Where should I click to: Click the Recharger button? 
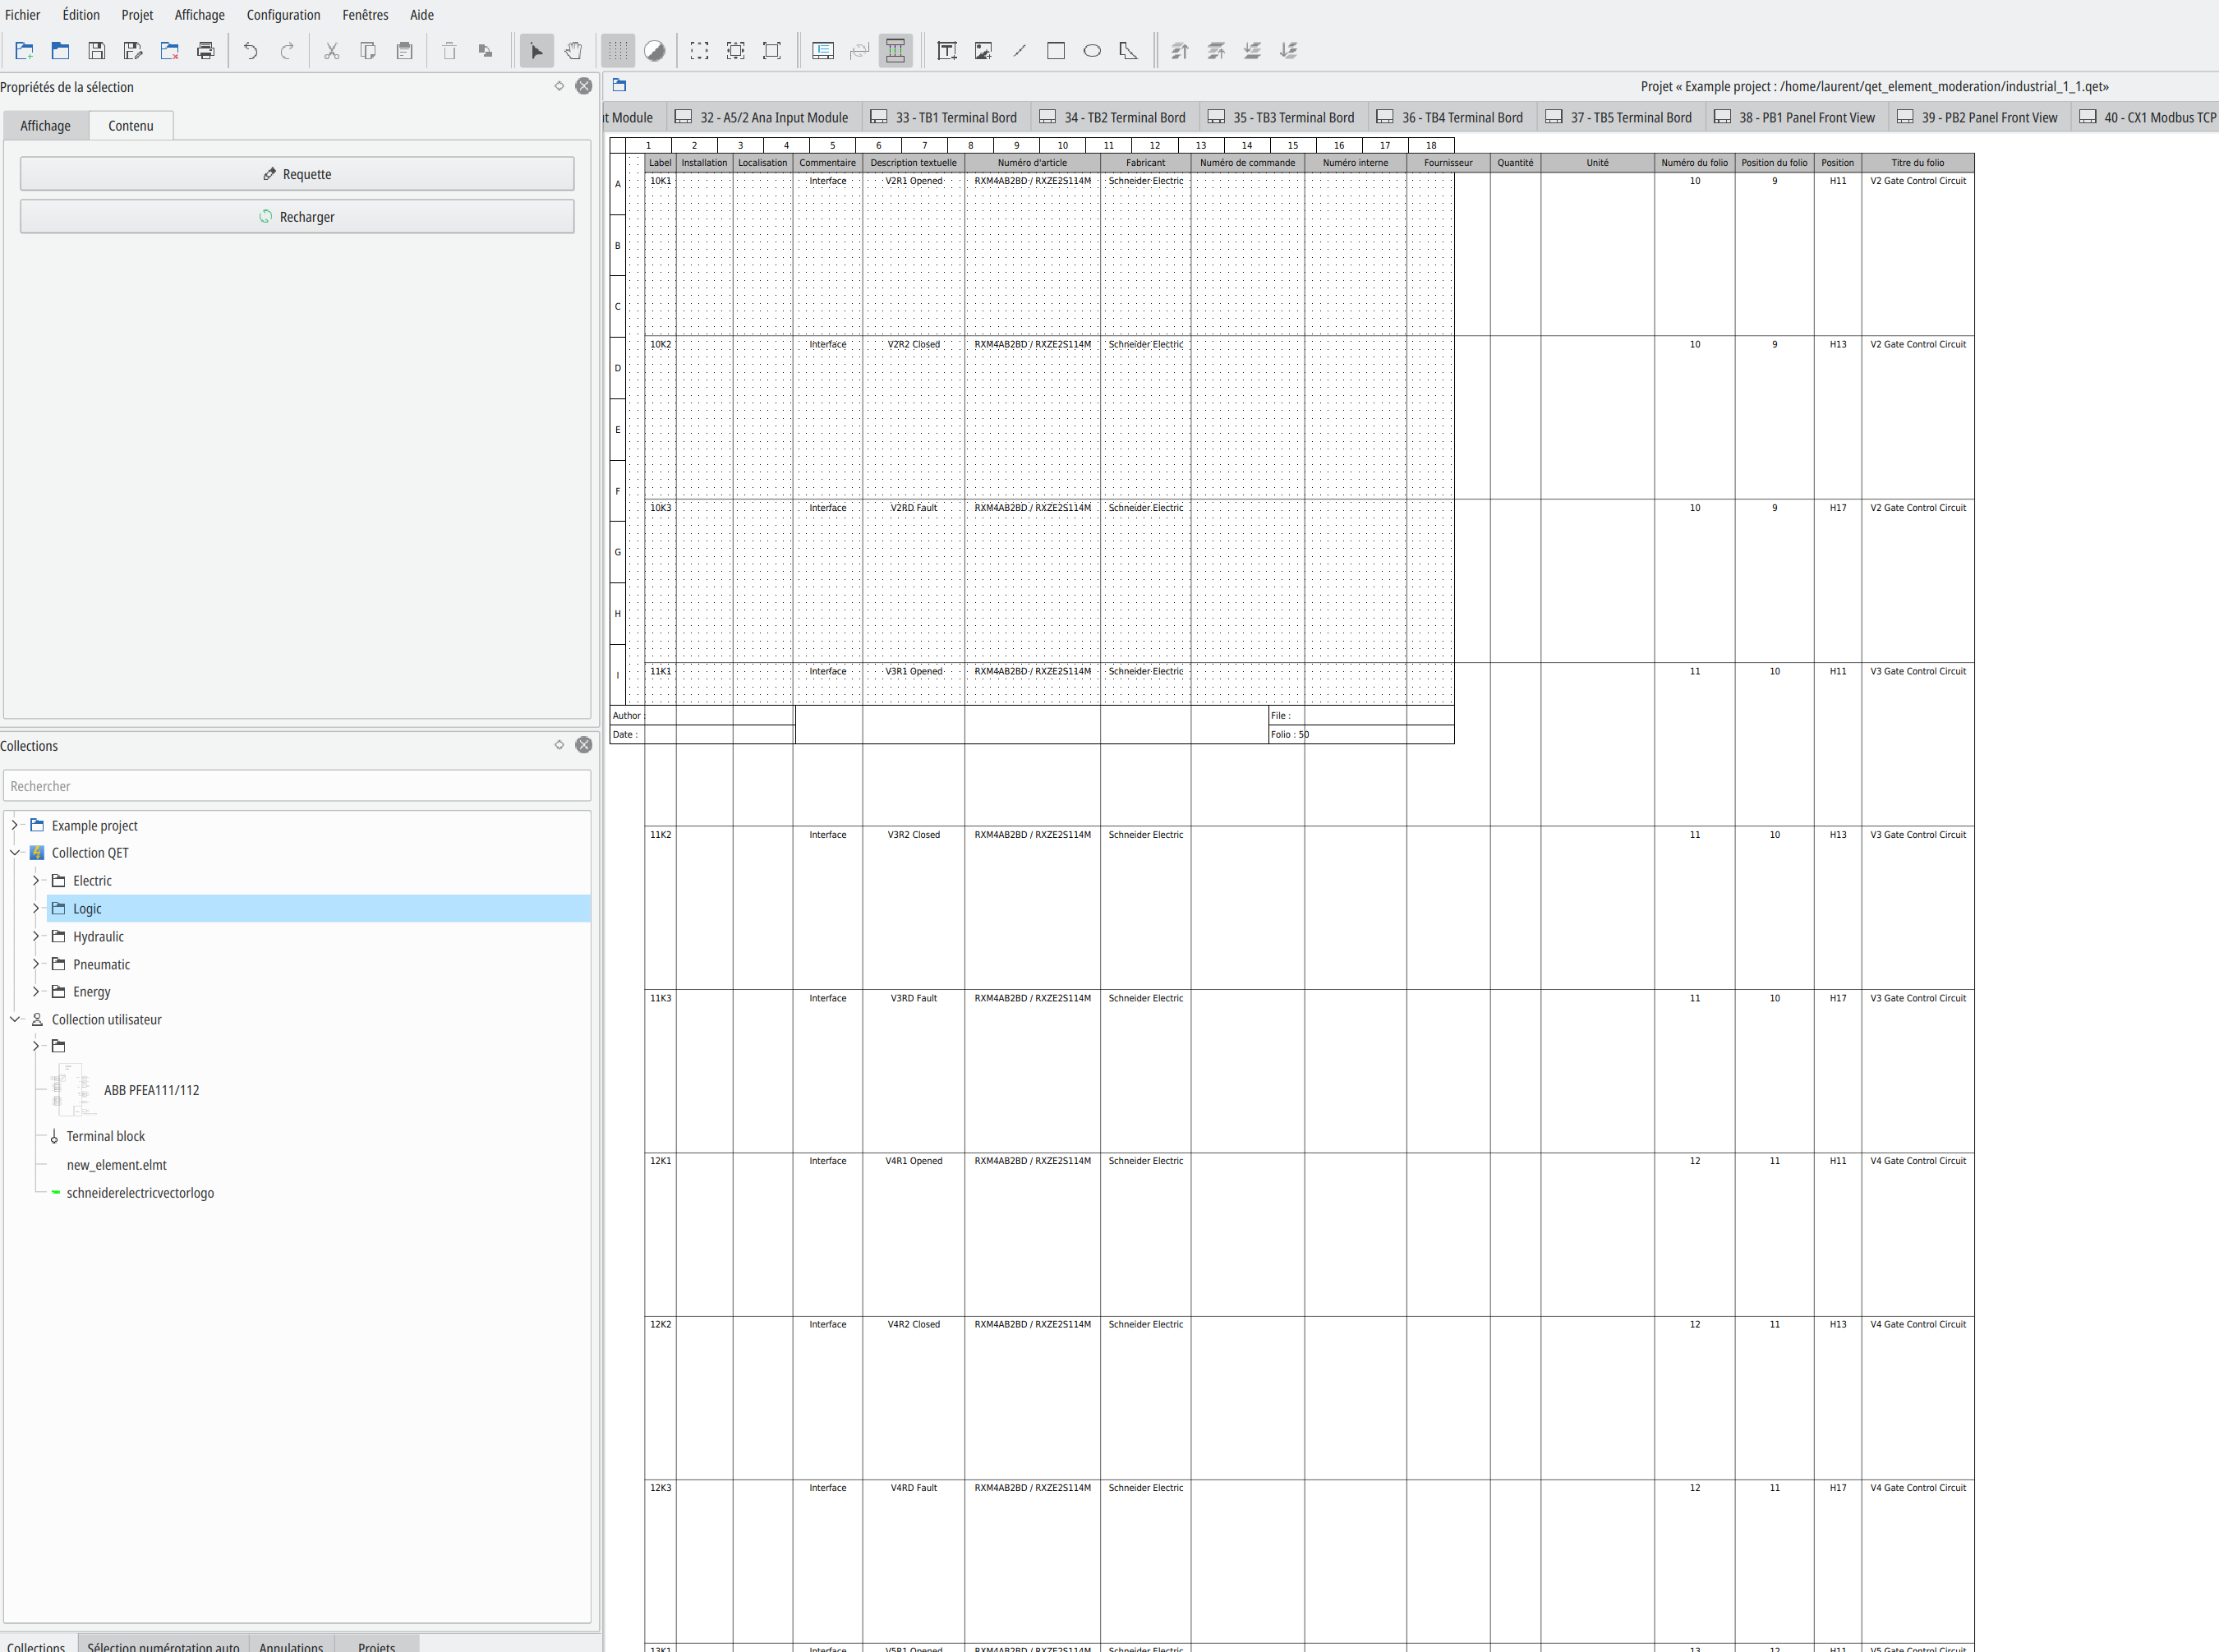click(297, 217)
